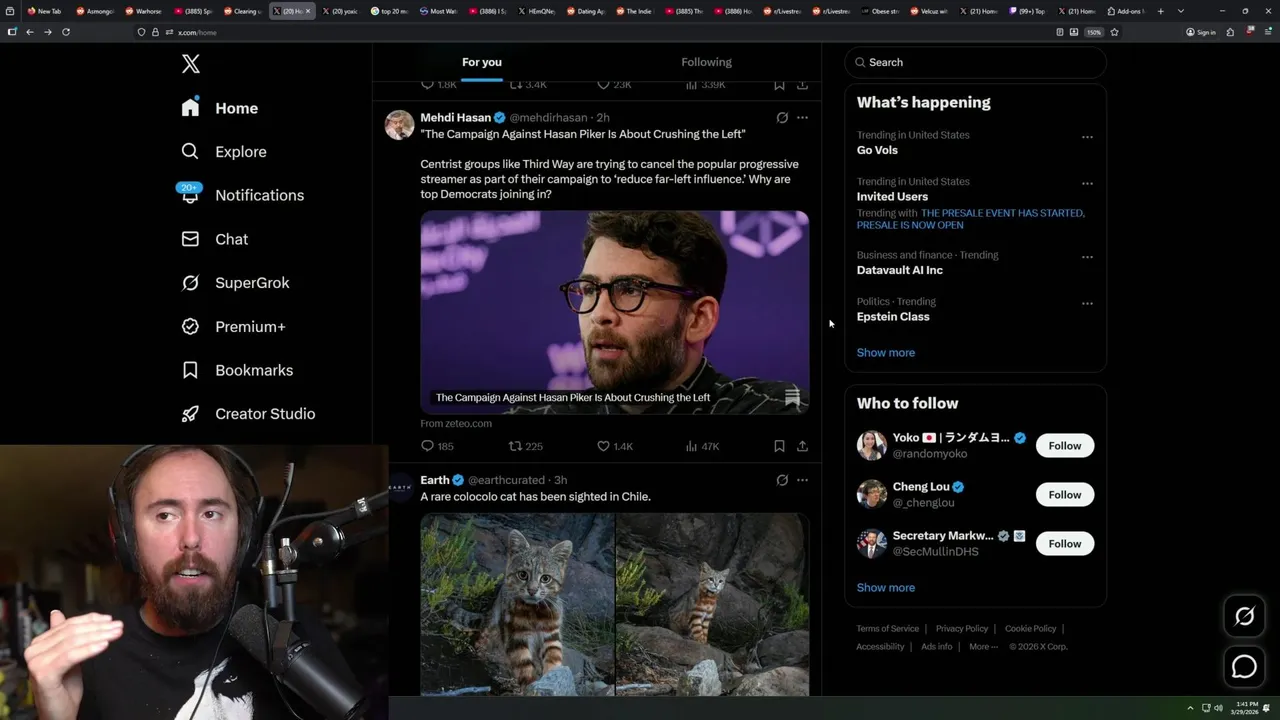The height and width of the screenshot is (720, 1280).
Task: Open right colocolo cat photo
Action: pos(713,604)
